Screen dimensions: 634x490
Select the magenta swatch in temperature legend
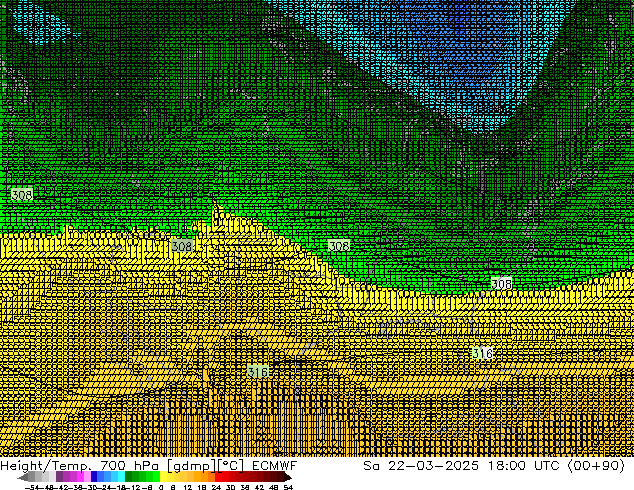(80, 477)
